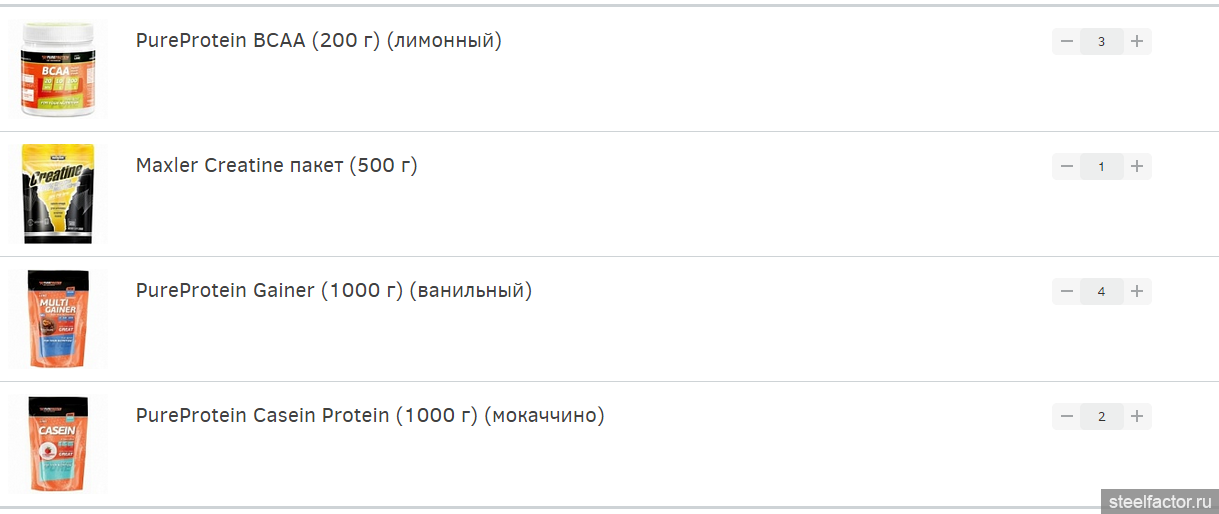
Task: Click the BCAA white jar product thumbnail
Action: 58,70
